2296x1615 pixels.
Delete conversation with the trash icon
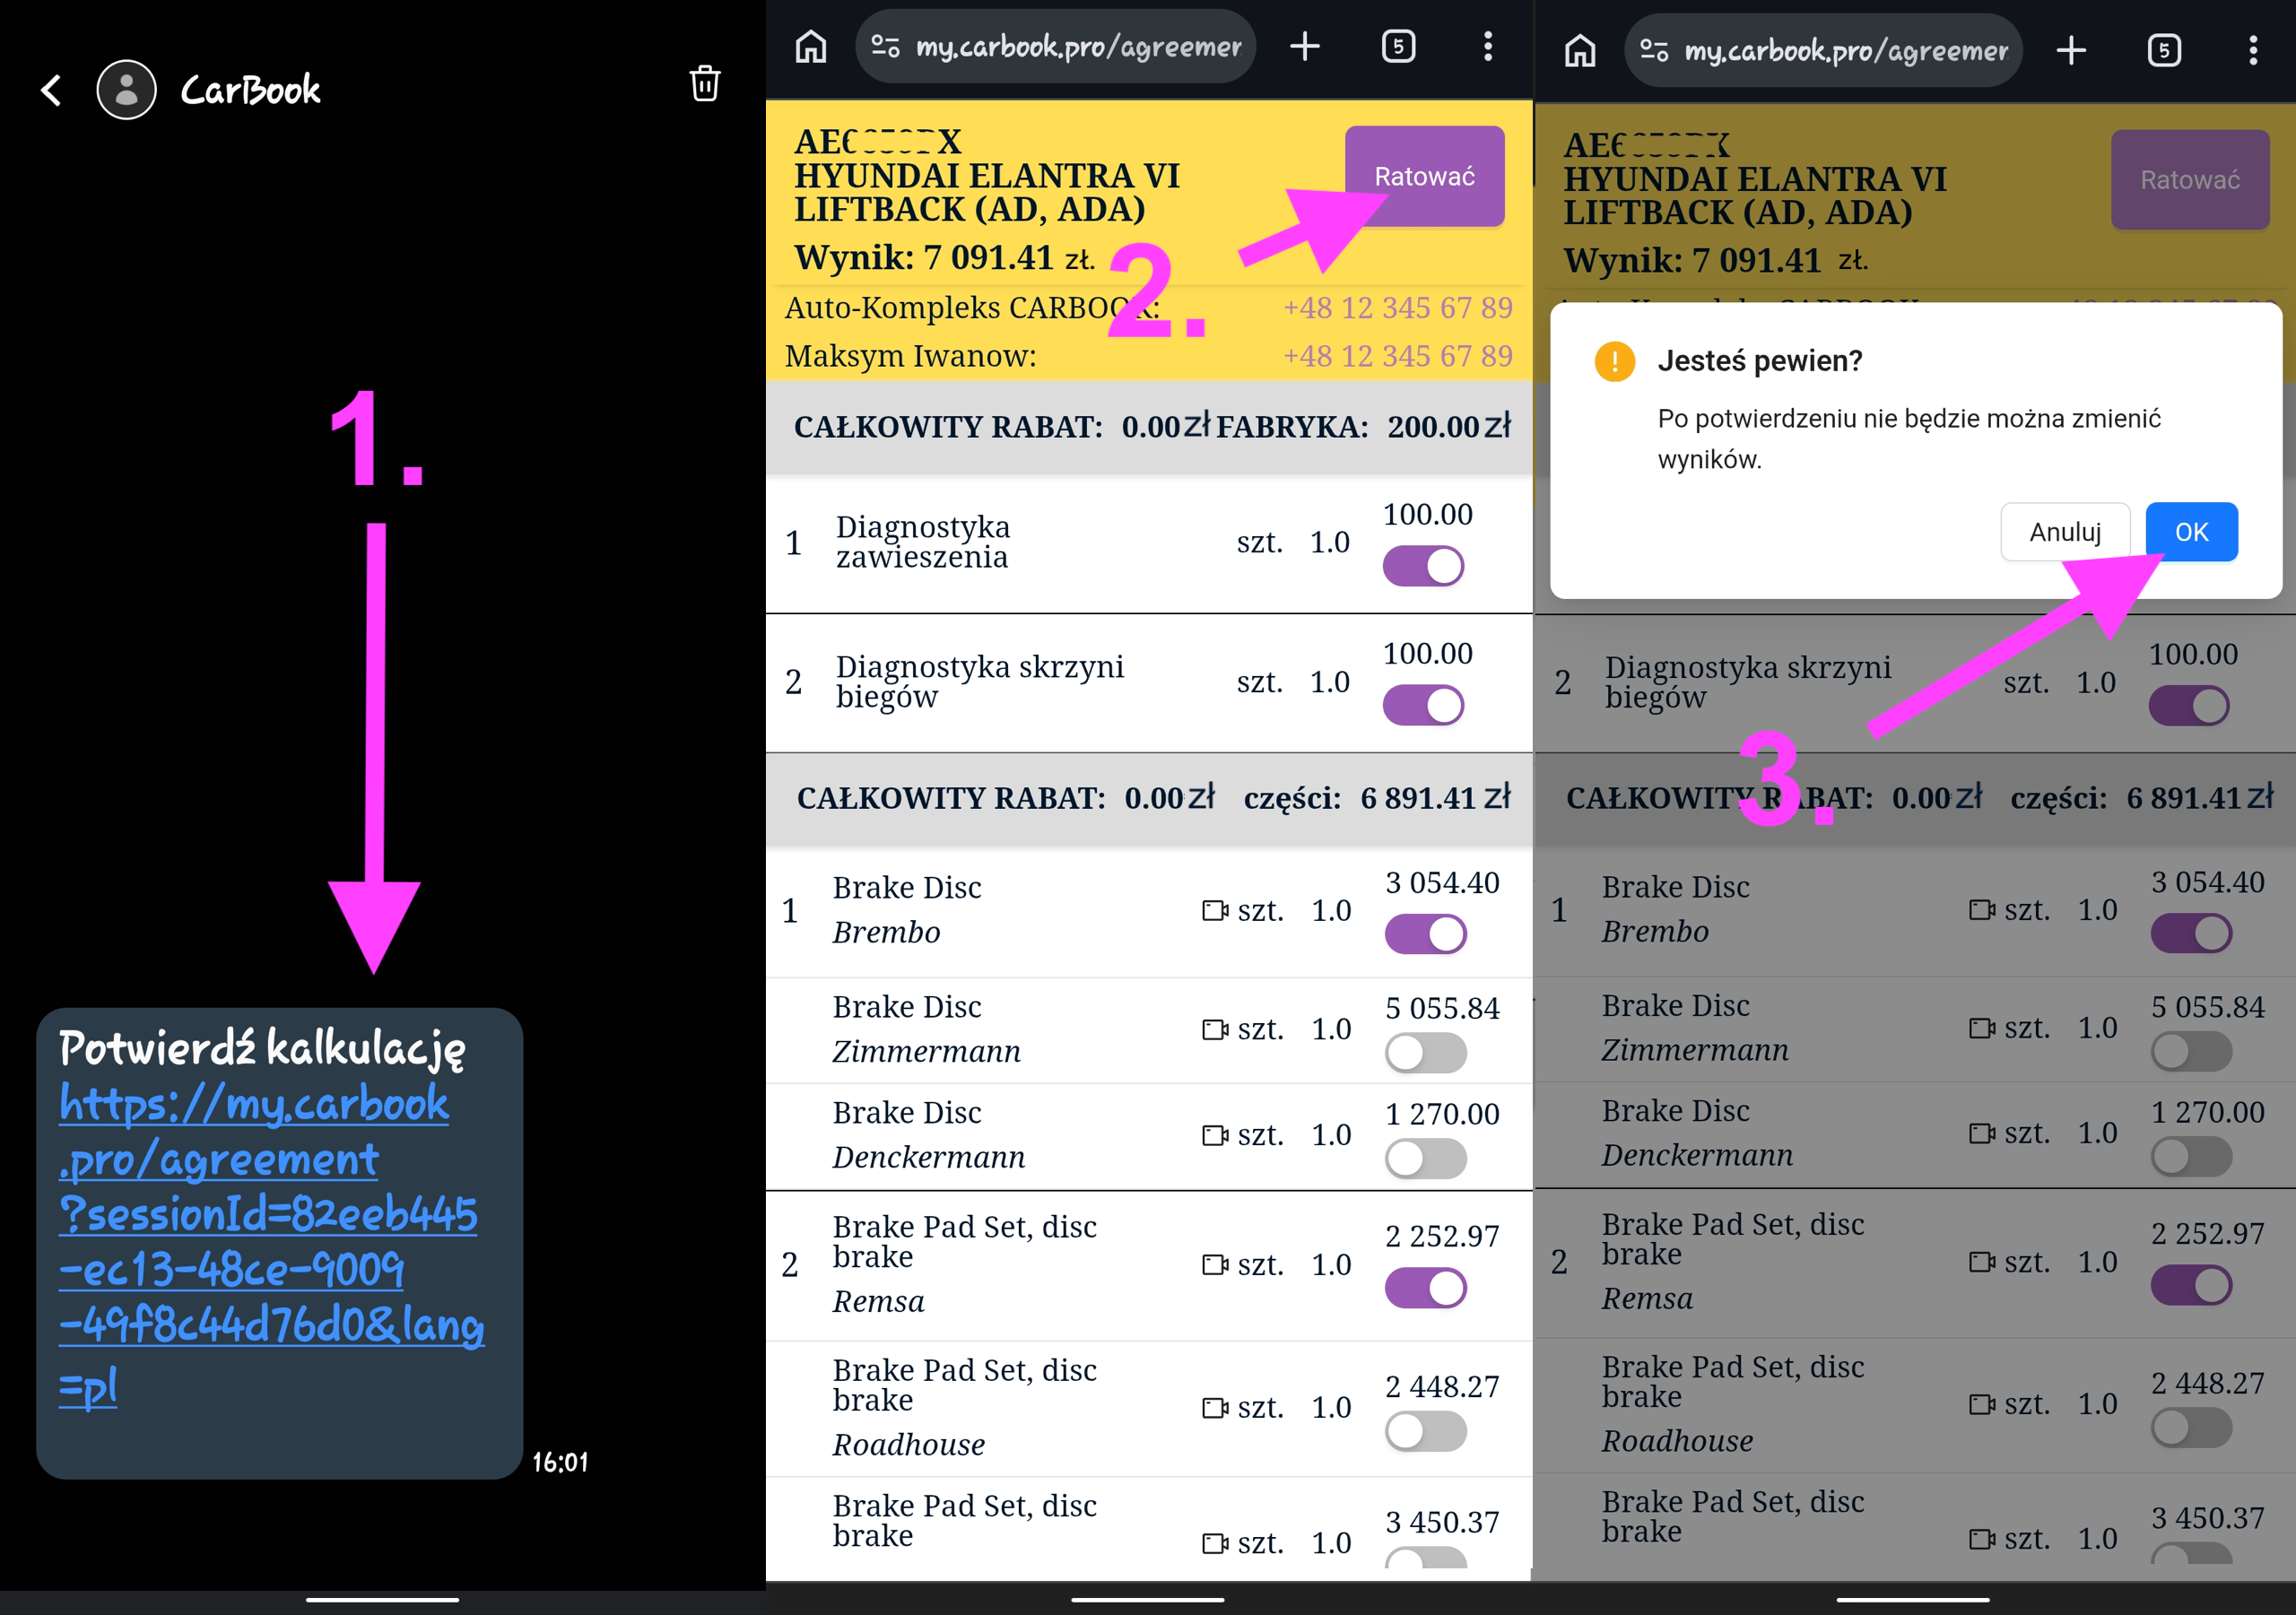(705, 84)
